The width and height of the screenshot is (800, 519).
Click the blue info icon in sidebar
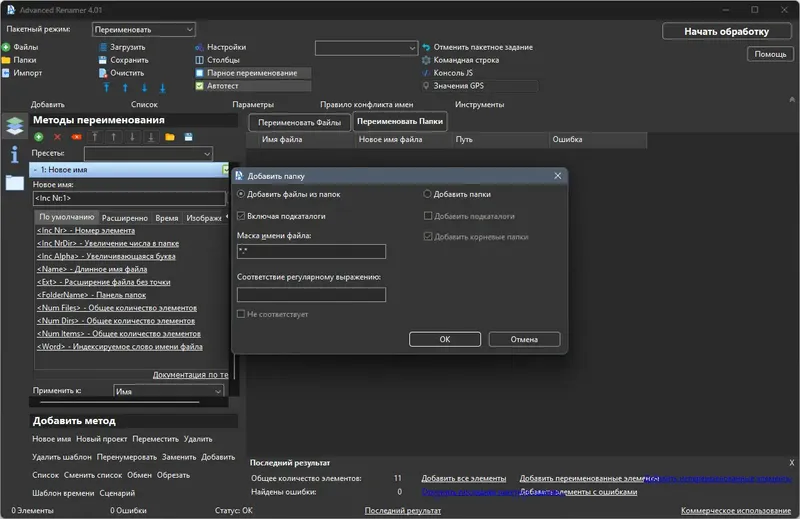point(14,154)
